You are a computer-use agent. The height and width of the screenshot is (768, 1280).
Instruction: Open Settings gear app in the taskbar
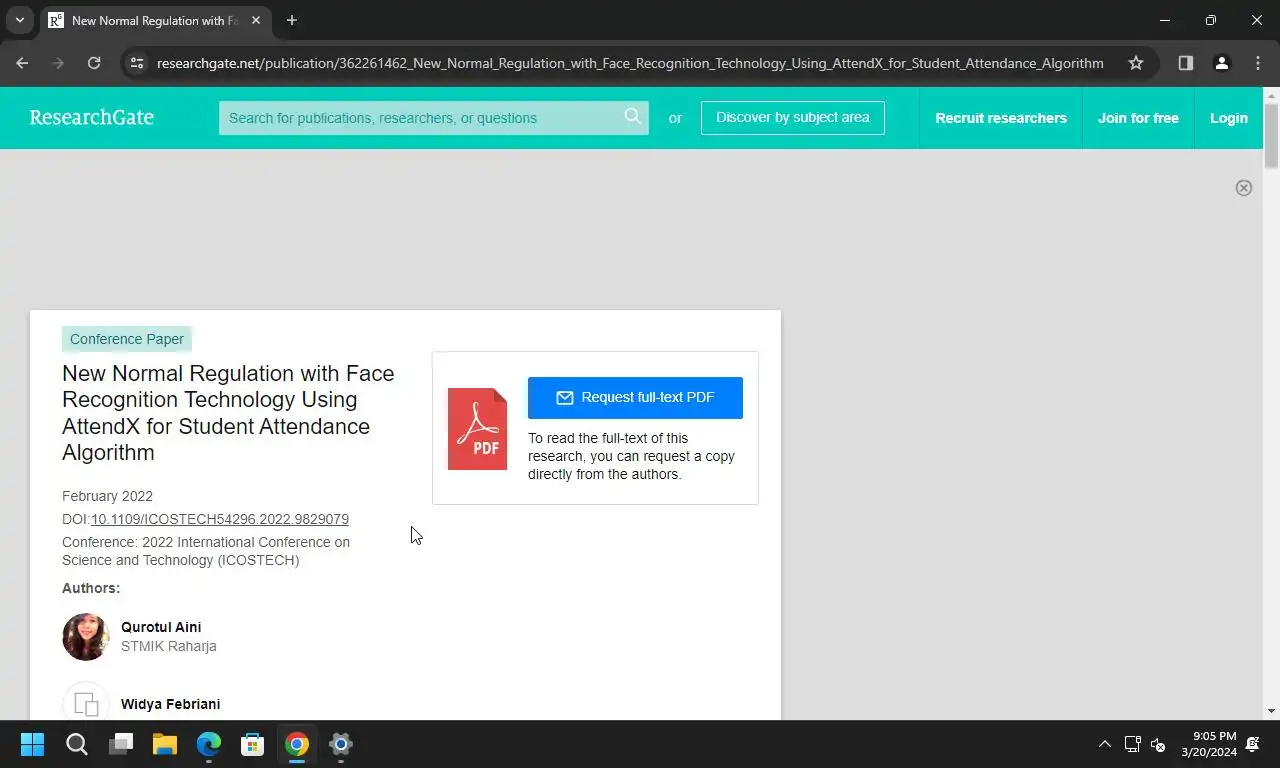(x=341, y=744)
